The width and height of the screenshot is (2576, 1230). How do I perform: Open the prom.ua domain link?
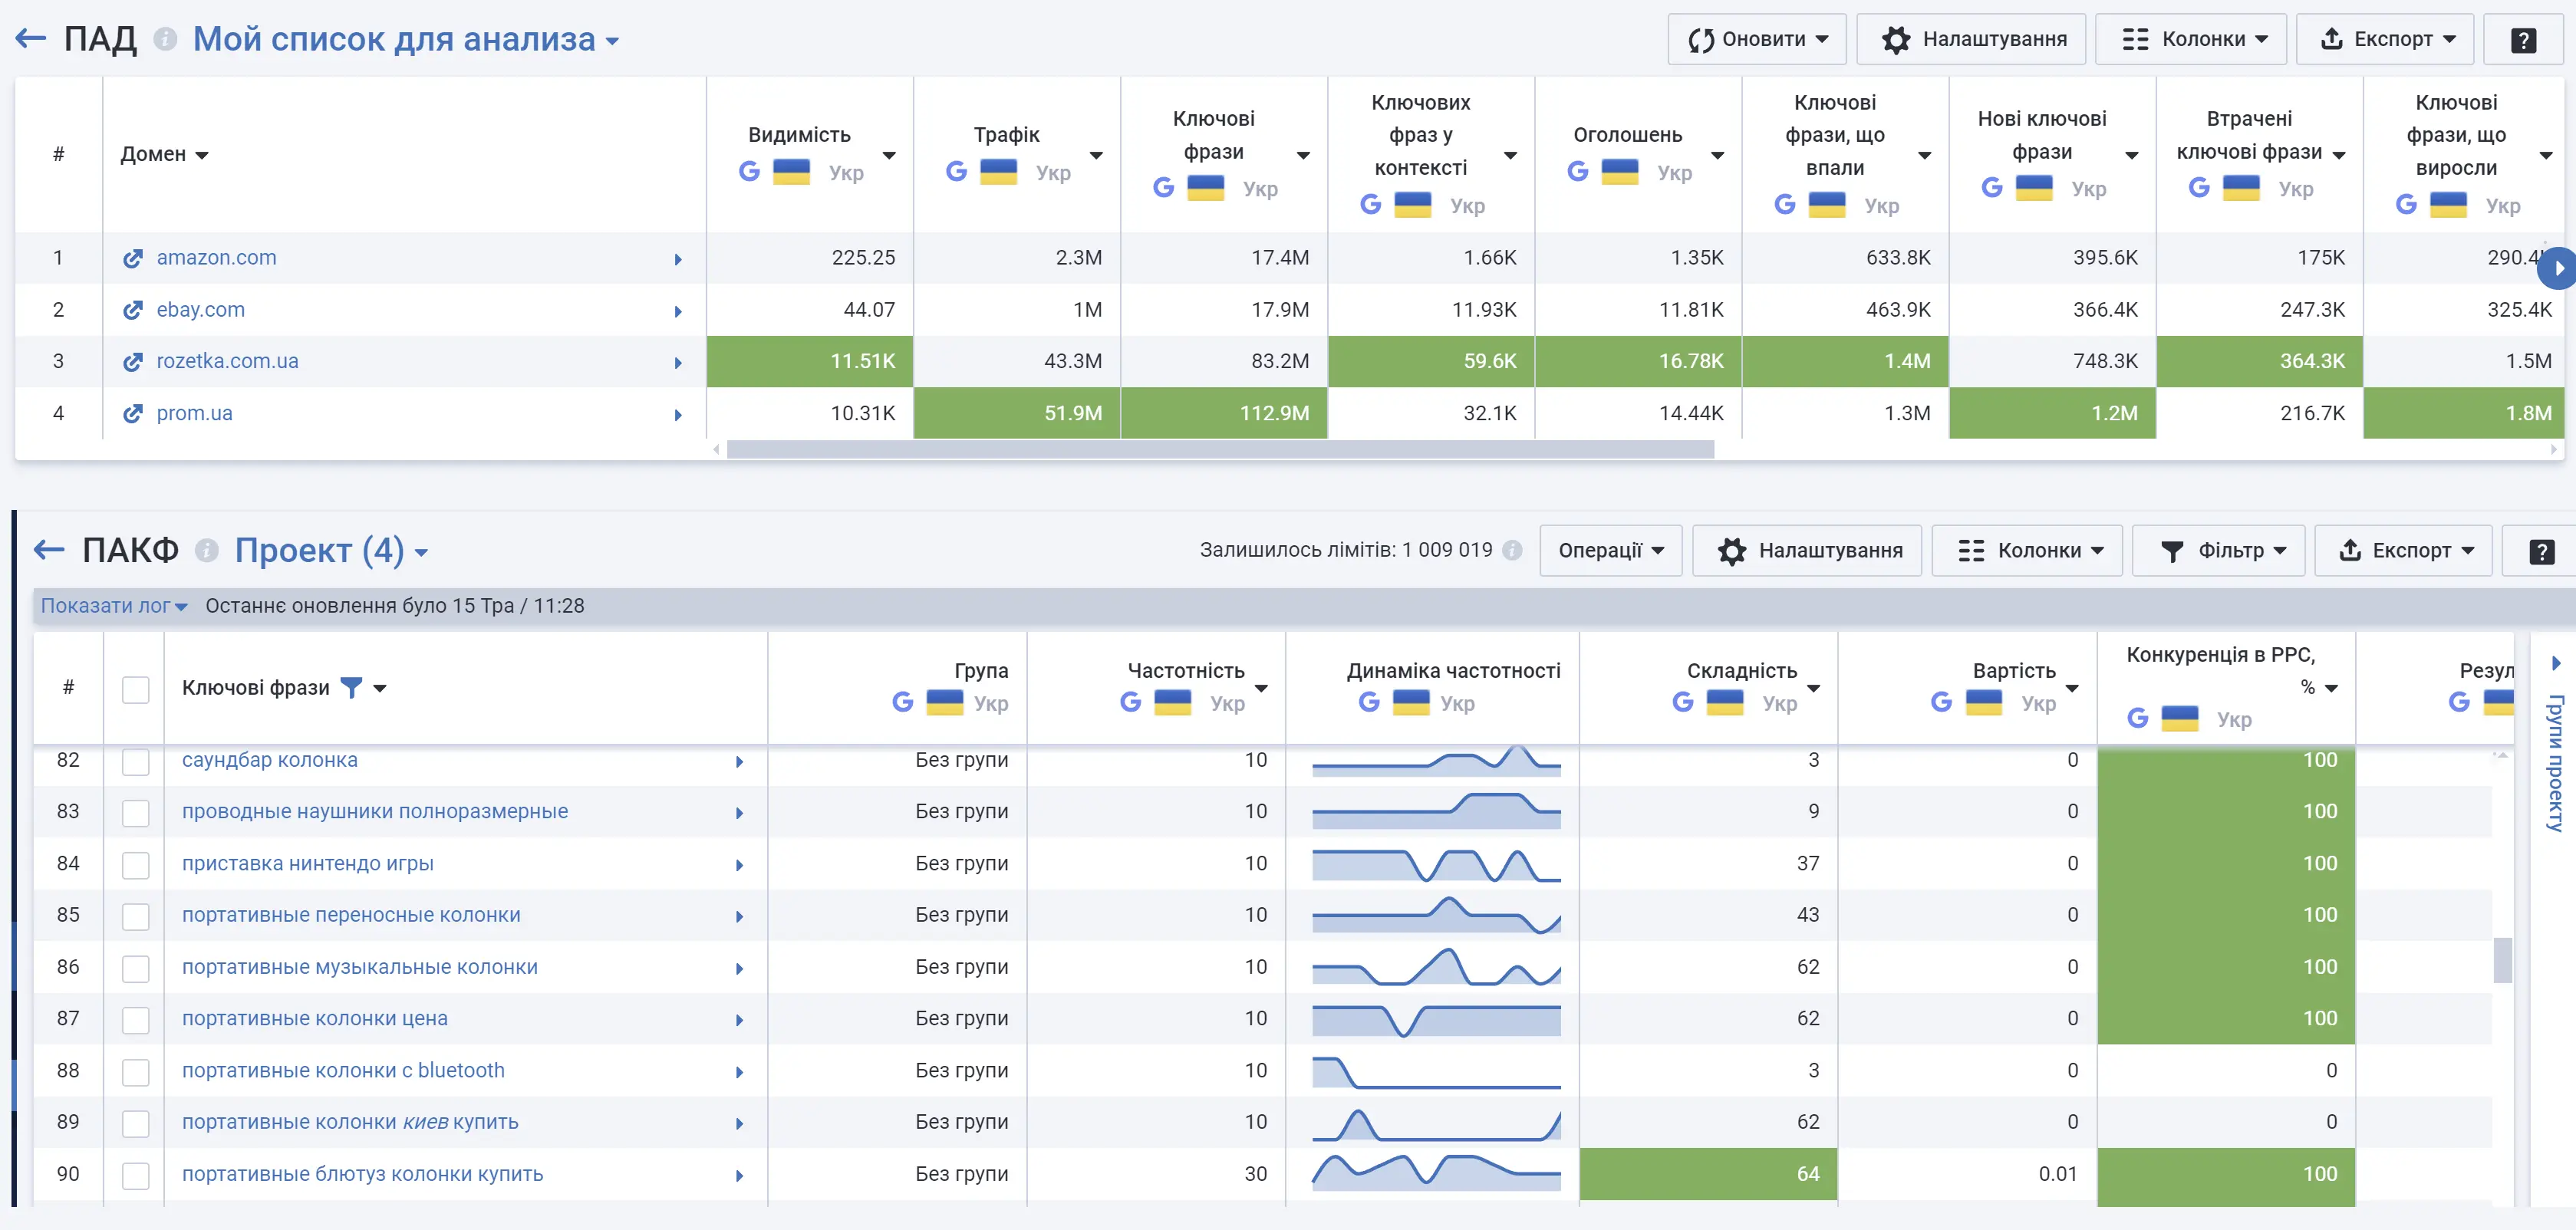pyautogui.click(x=194, y=413)
